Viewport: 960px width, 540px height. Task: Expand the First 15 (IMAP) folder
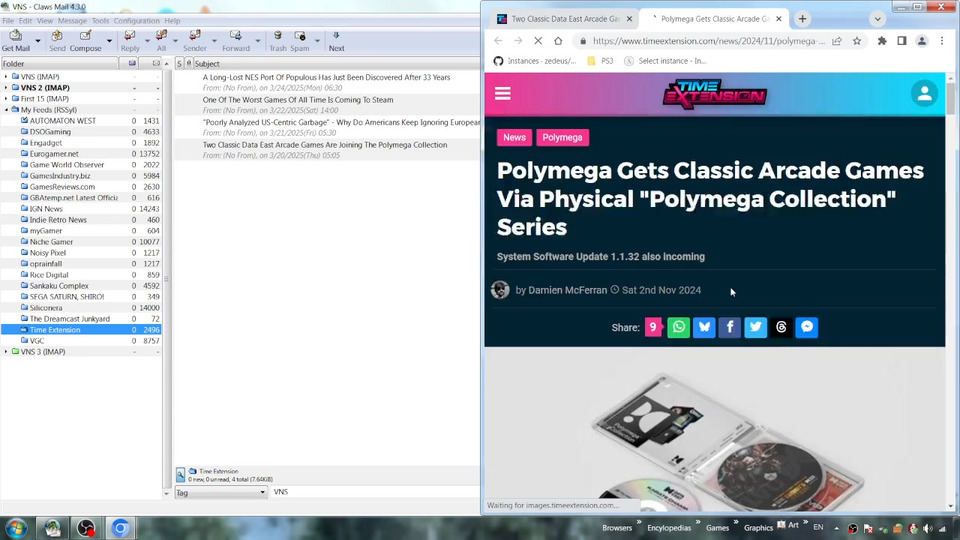tap(7, 99)
